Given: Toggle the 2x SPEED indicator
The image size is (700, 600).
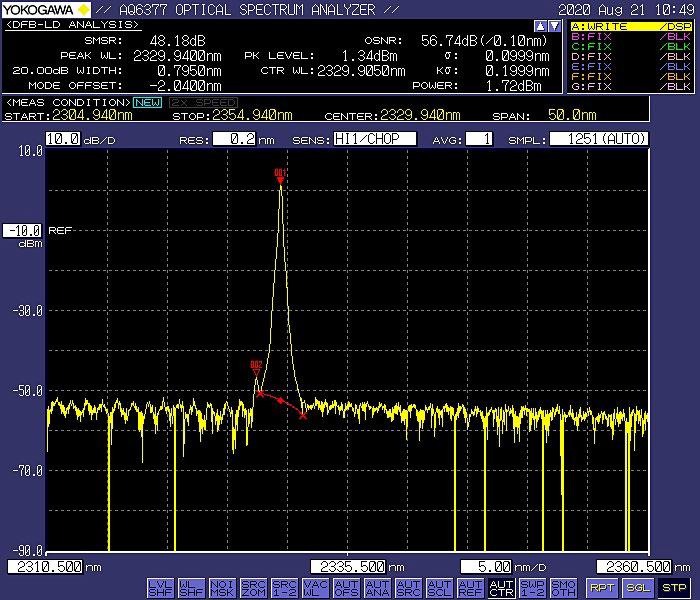Looking at the screenshot, I should point(203,103).
